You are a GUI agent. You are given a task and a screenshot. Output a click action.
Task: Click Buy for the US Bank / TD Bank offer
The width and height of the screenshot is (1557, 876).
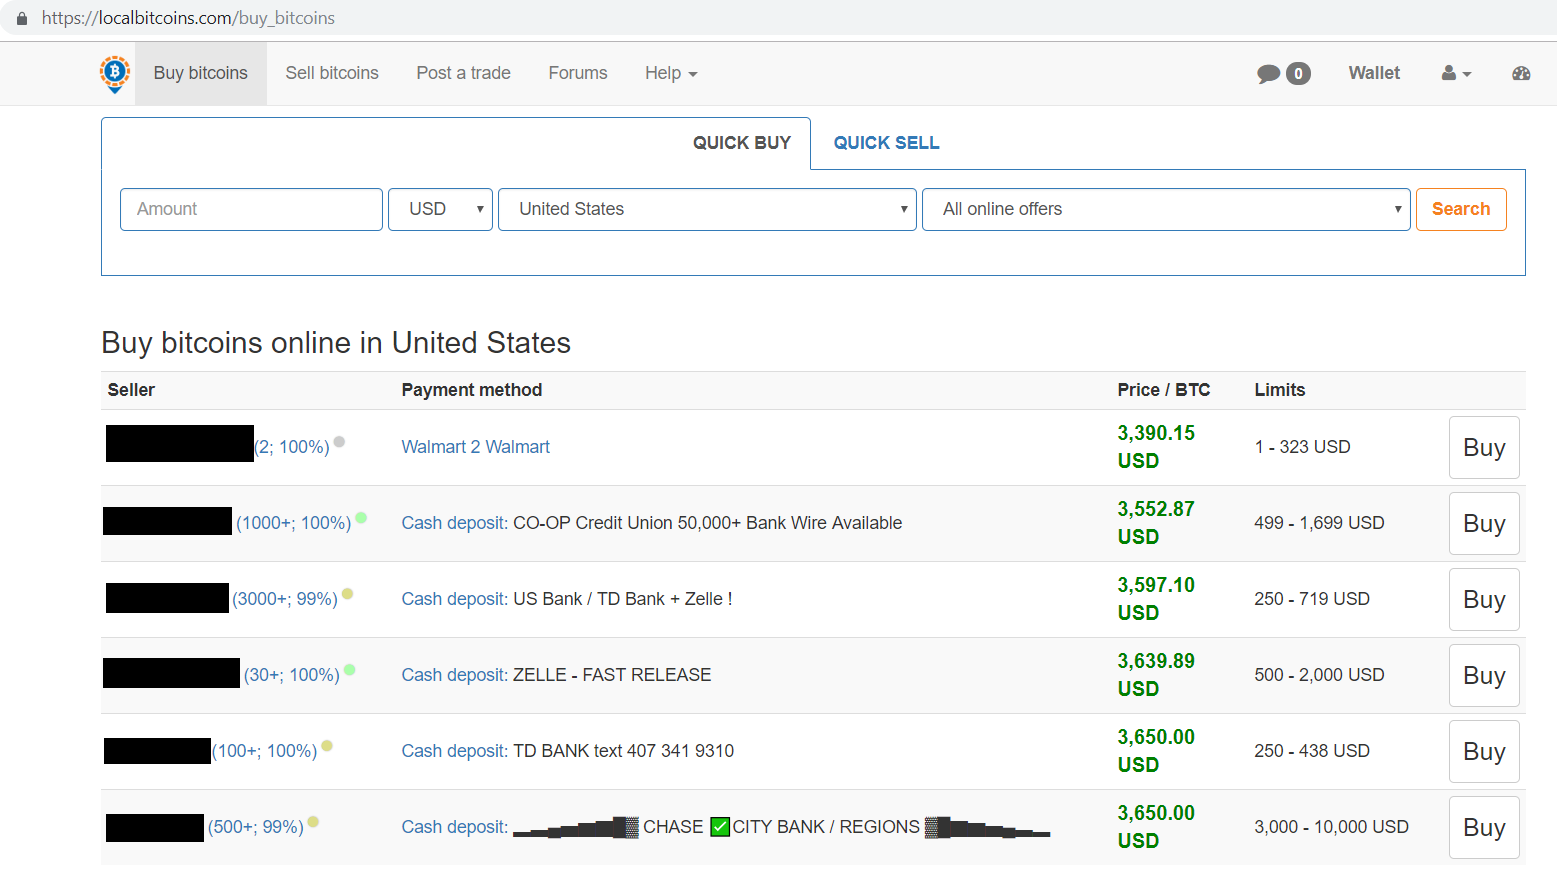[1484, 599]
